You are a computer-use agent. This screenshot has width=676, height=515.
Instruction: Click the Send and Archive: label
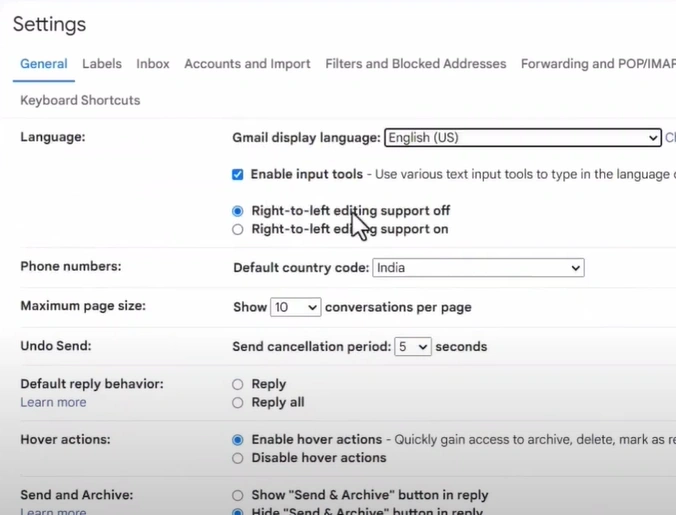[77, 495]
